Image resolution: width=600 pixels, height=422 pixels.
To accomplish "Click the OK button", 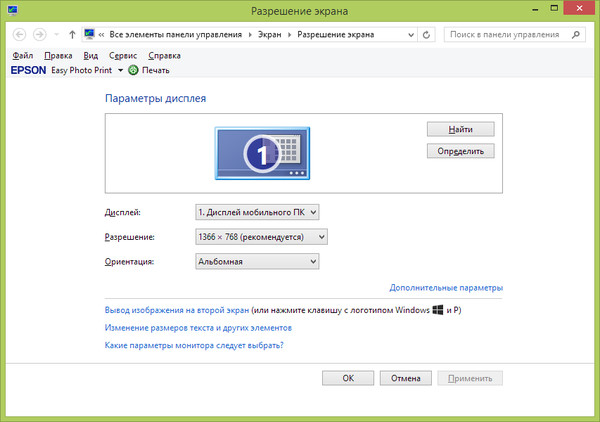I will 348,378.
